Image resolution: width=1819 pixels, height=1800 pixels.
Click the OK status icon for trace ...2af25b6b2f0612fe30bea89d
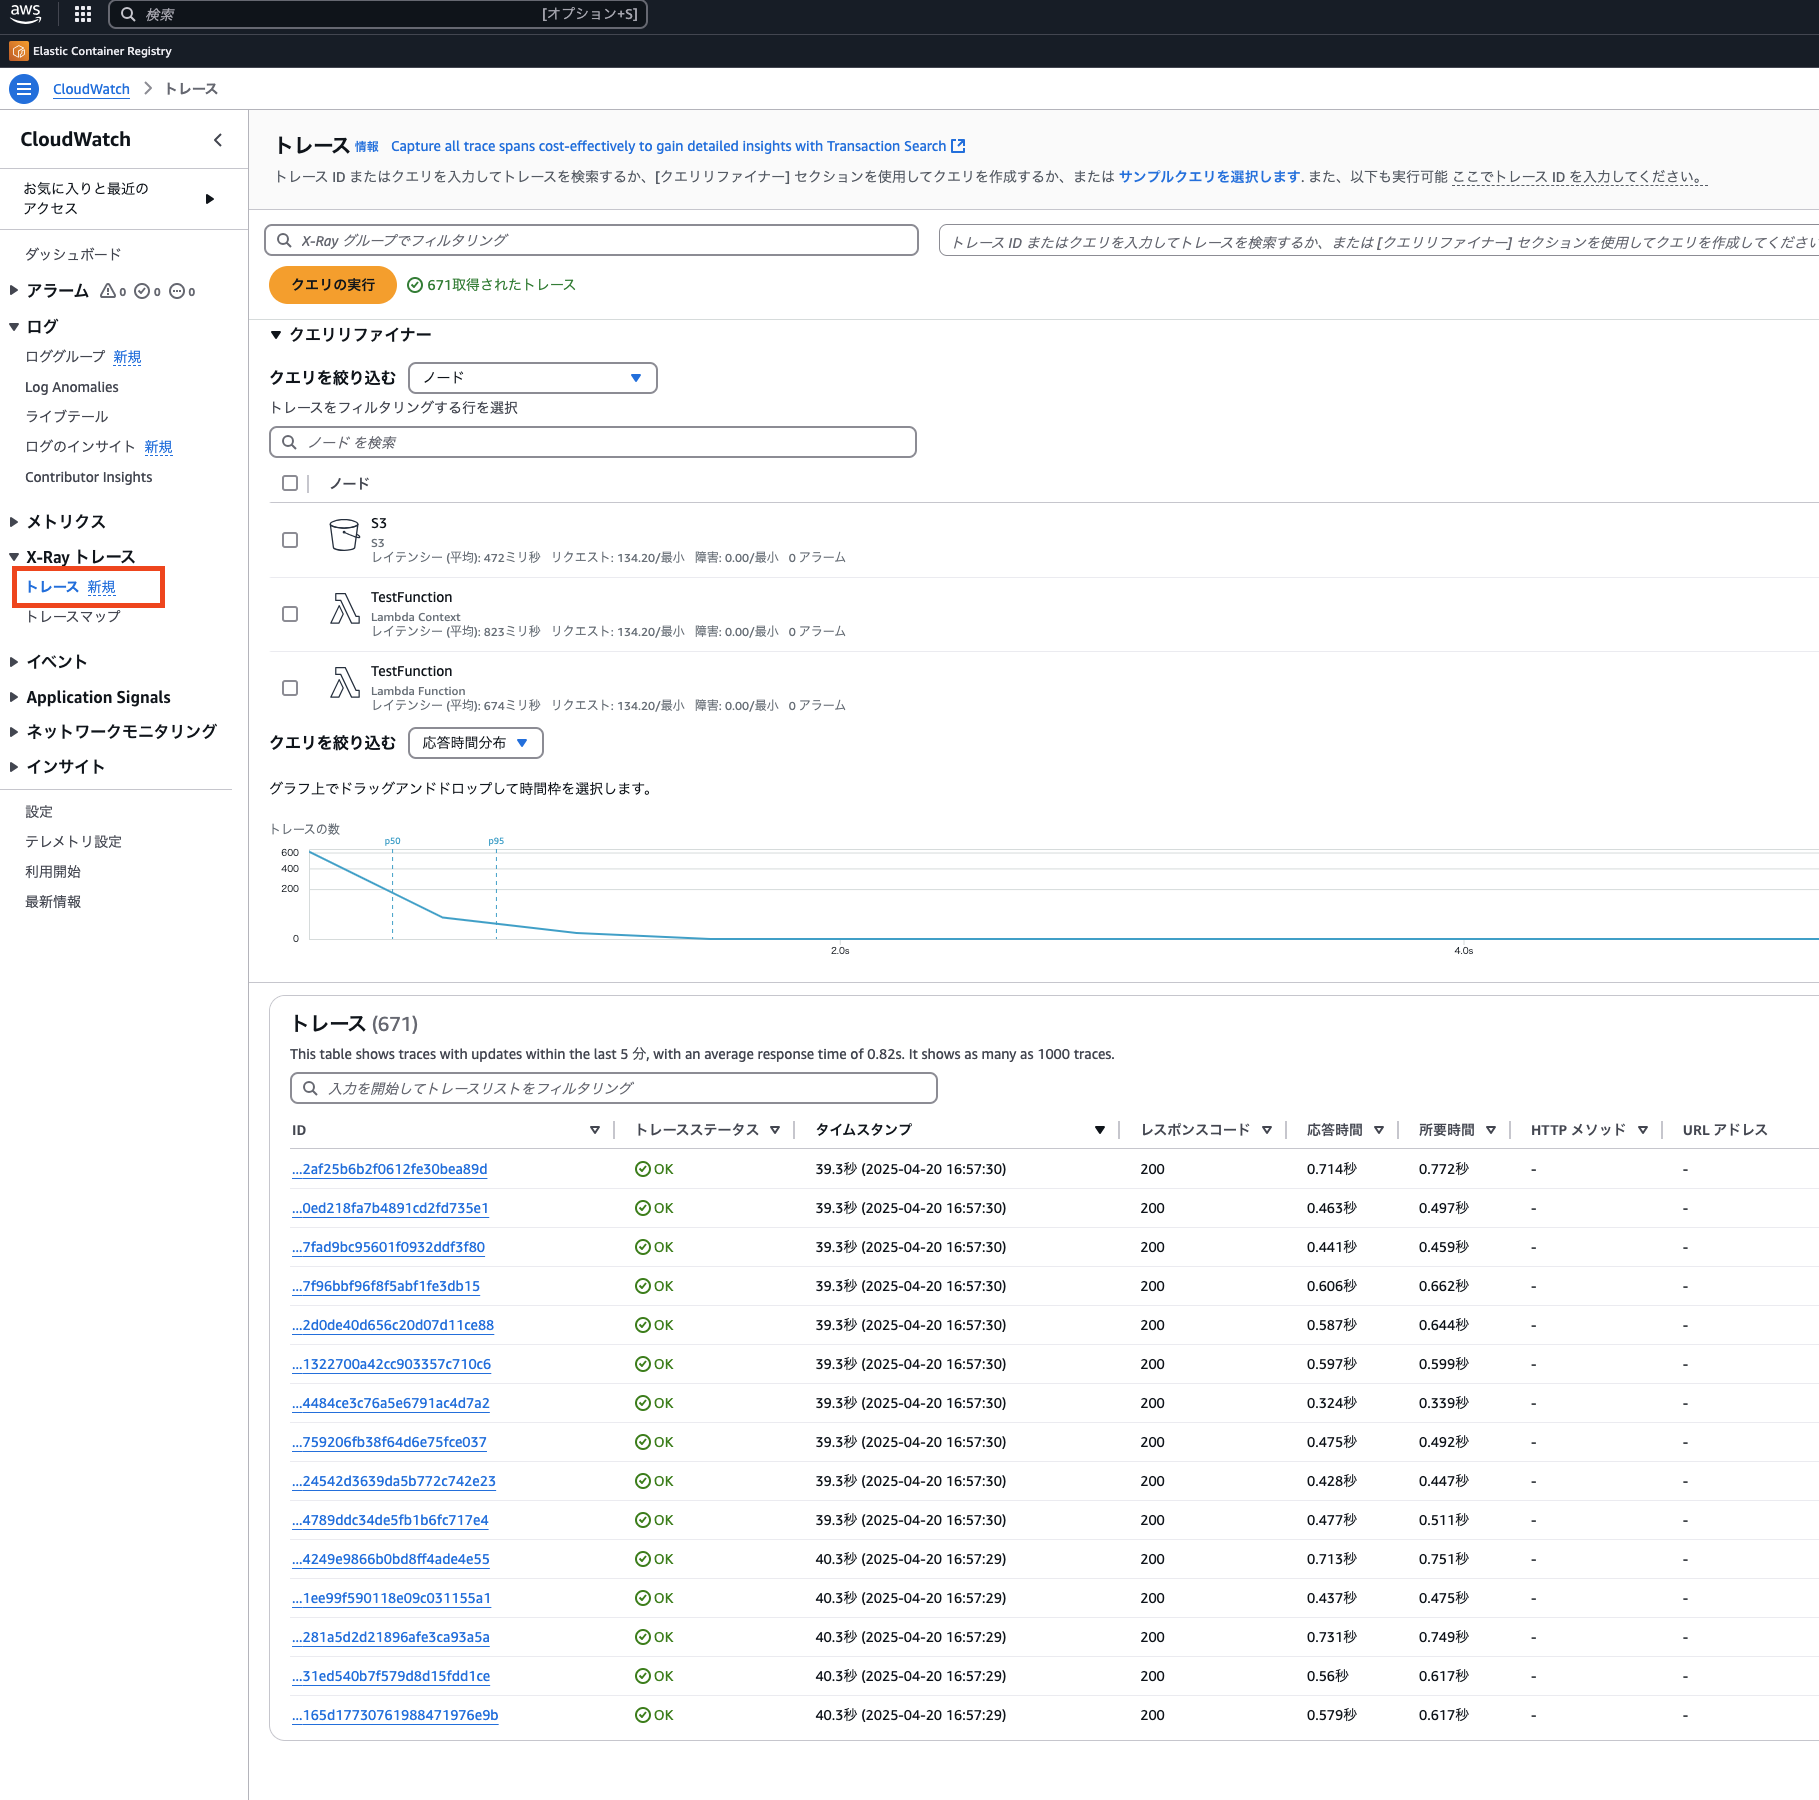(643, 1169)
